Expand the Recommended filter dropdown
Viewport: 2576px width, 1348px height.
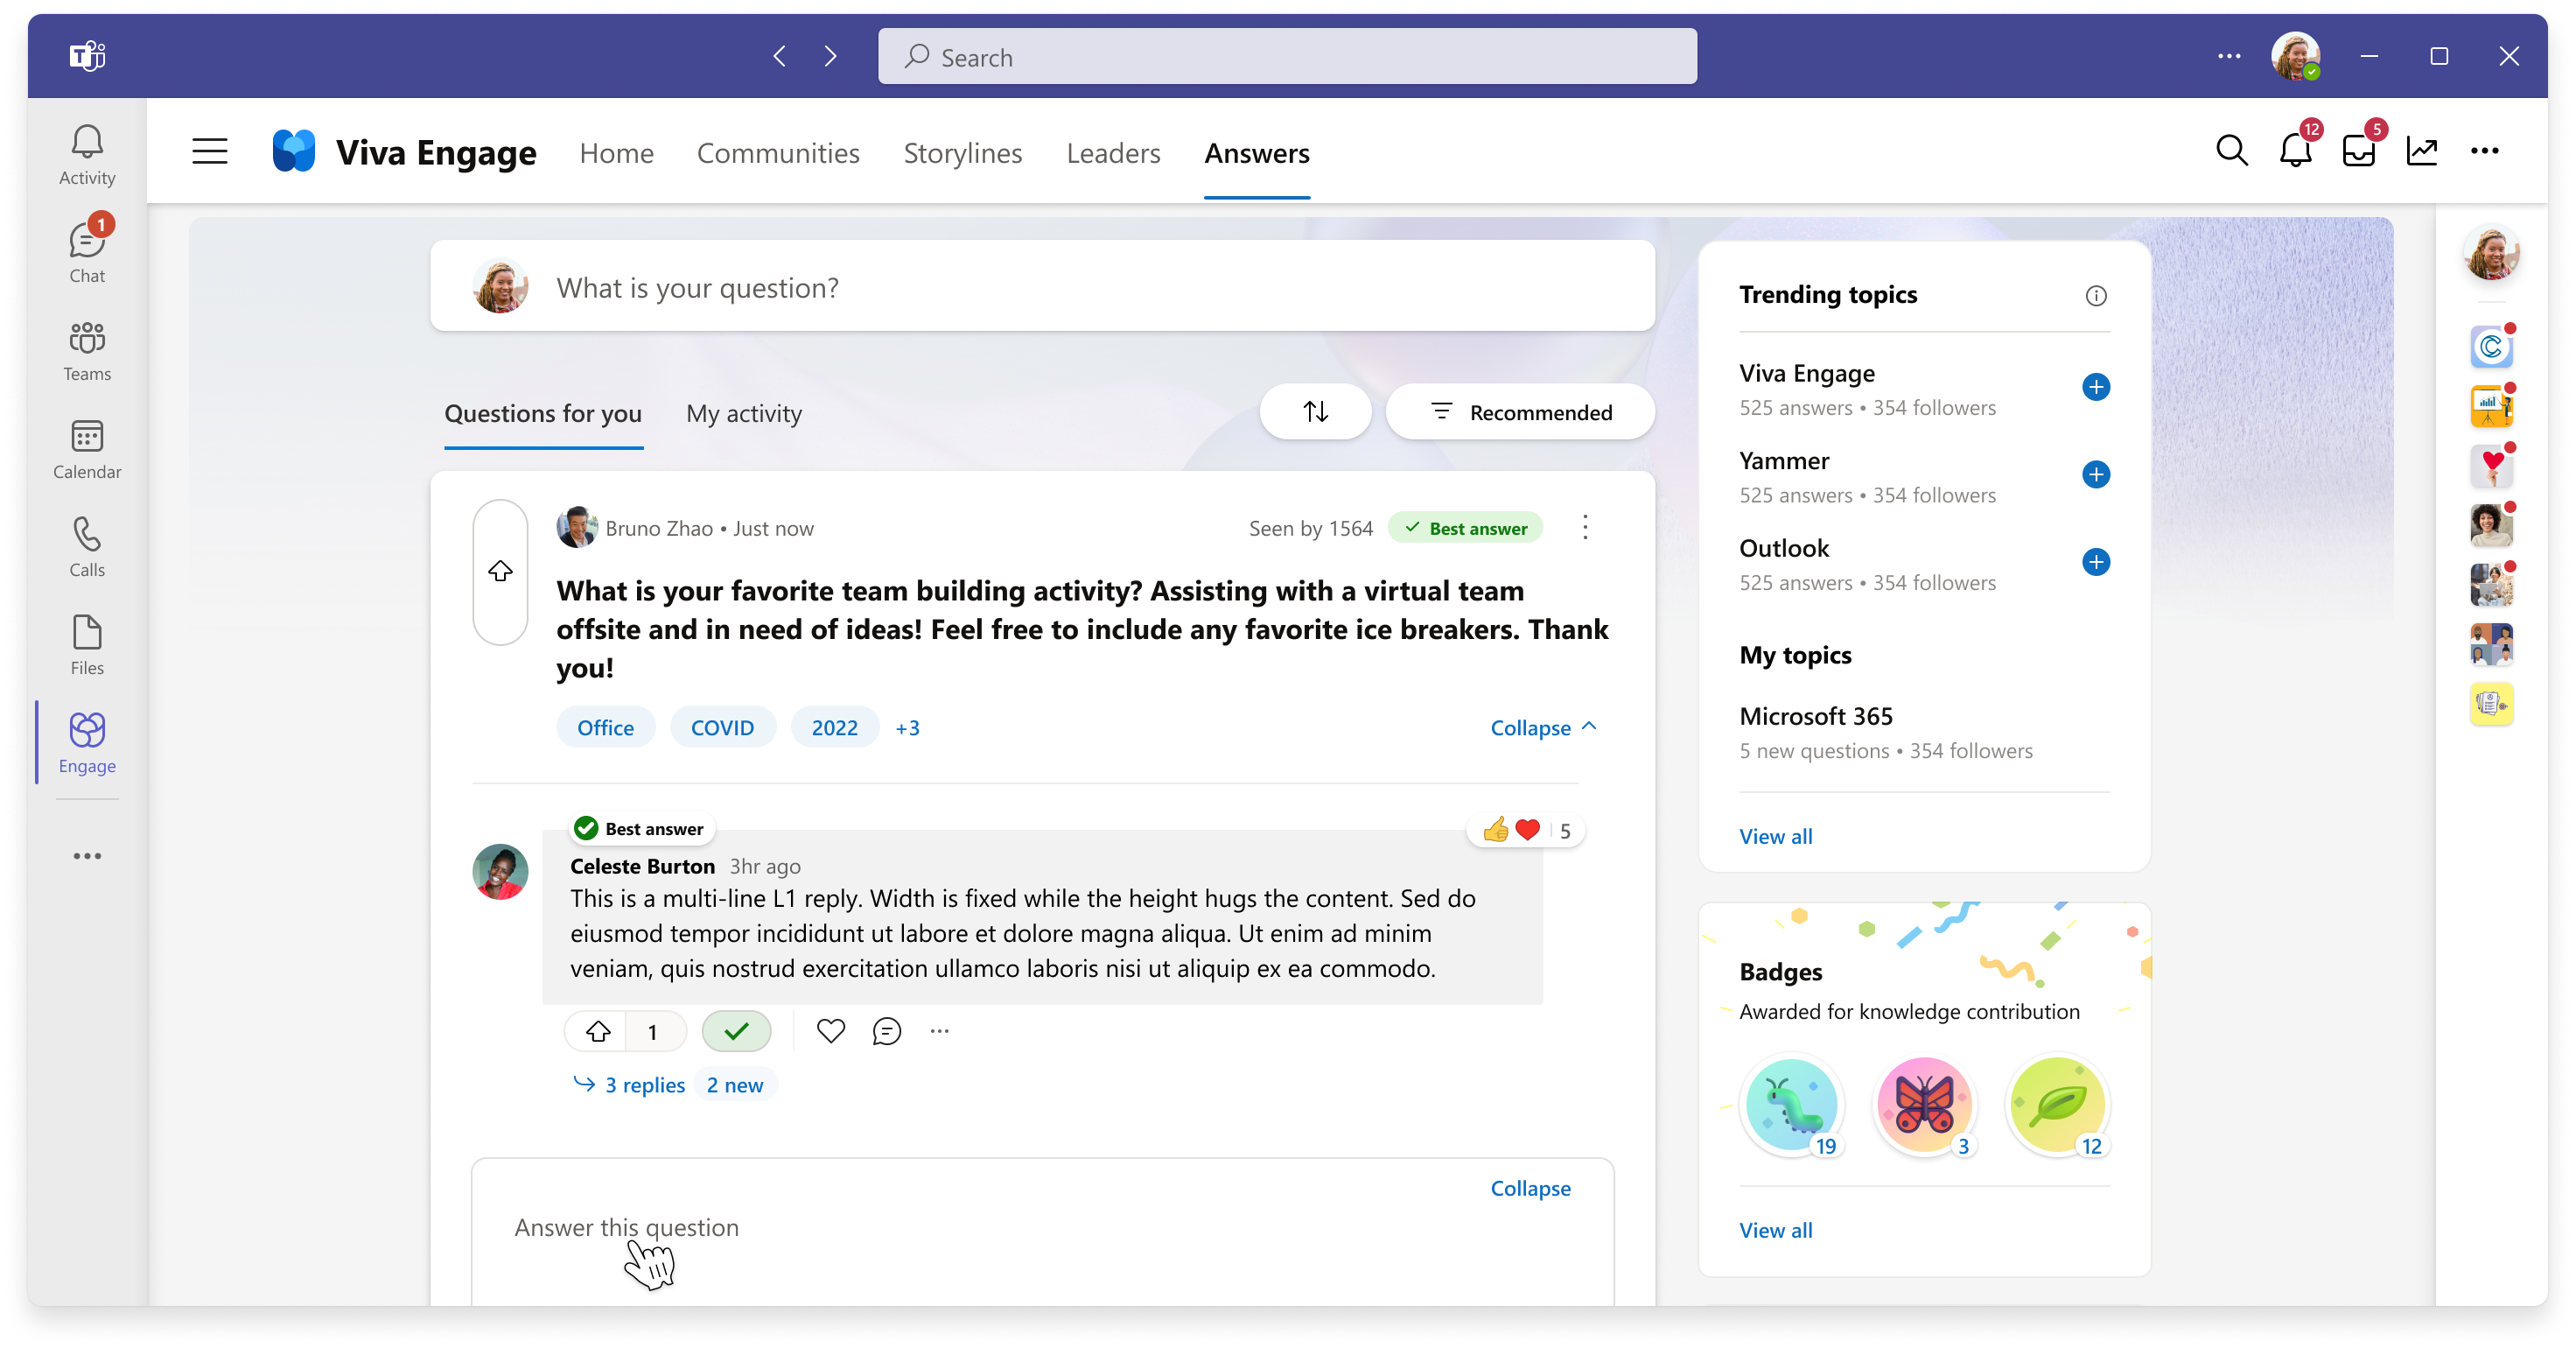[x=1515, y=412]
